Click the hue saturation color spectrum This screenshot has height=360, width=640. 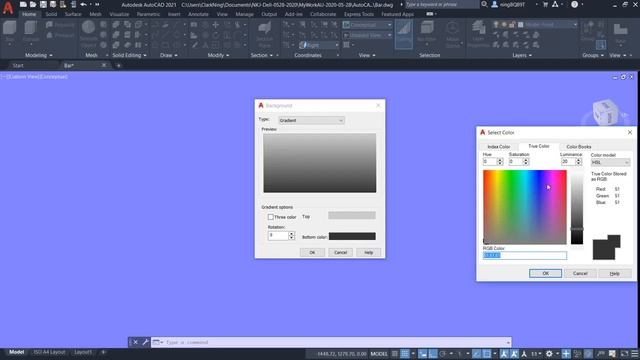pyautogui.click(x=524, y=207)
